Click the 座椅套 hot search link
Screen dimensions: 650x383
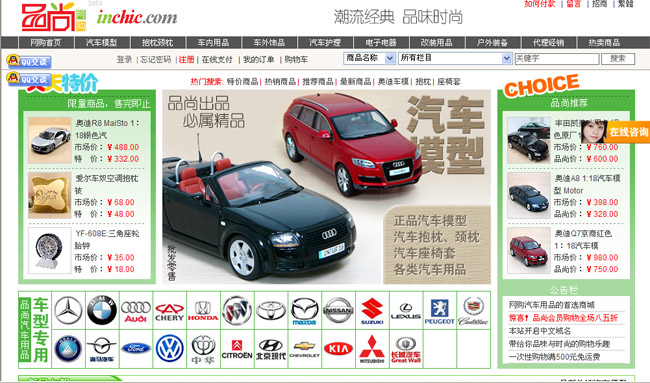(449, 82)
